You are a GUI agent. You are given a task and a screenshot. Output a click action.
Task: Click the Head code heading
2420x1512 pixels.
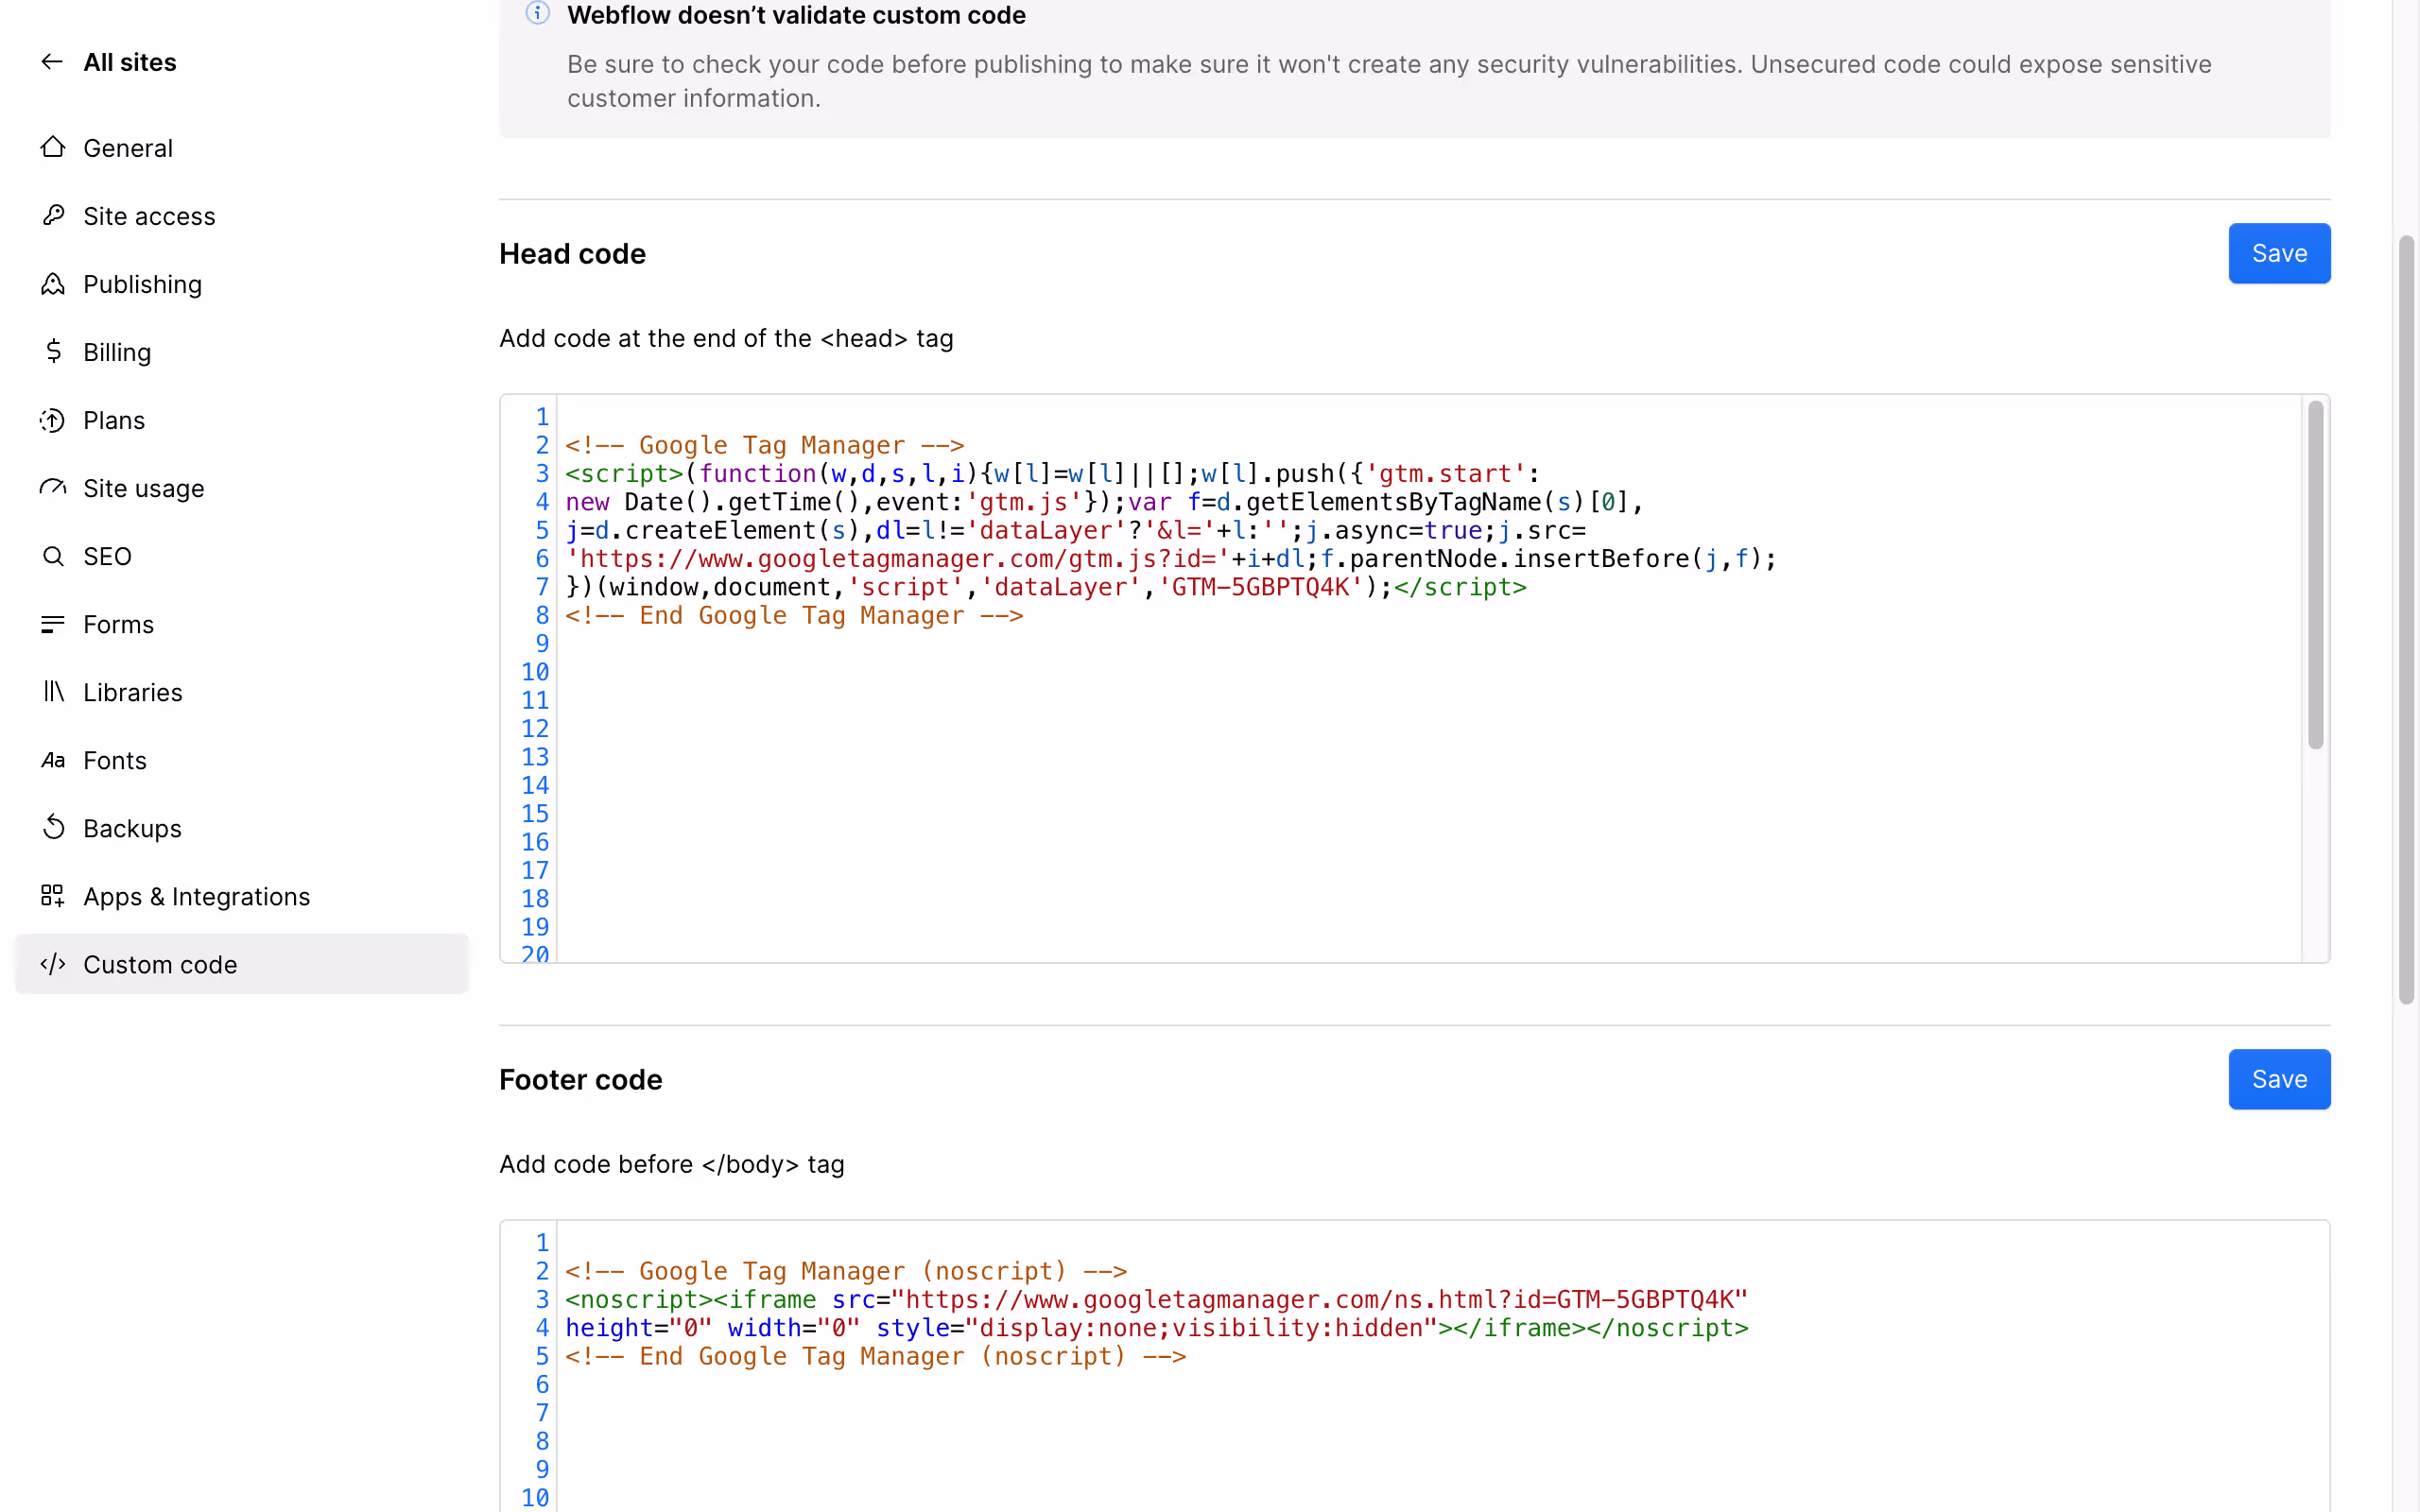click(573, 254)
